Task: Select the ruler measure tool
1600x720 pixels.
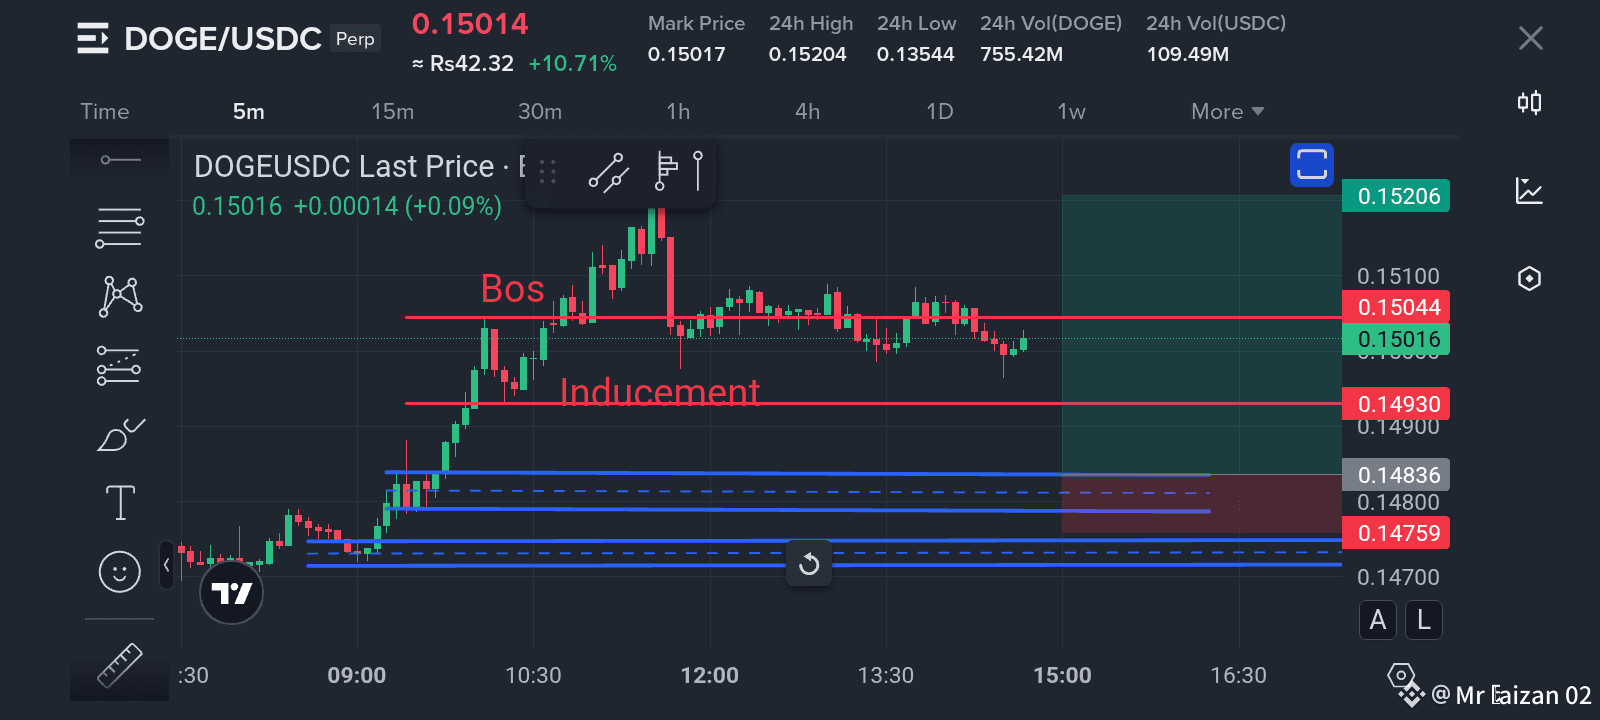Action: (120, 666)
